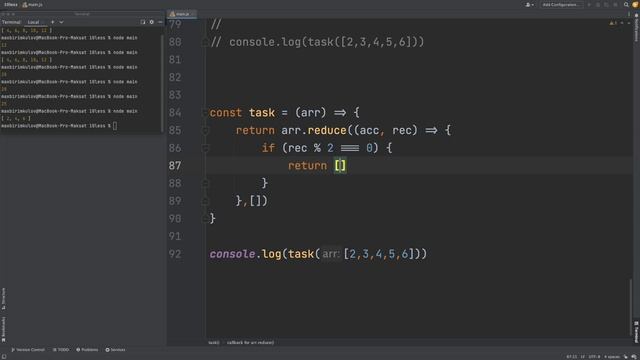Hide the Terminal panel with minus icon
The height and width of the screenshot is (360, 640).
(160, 22)
